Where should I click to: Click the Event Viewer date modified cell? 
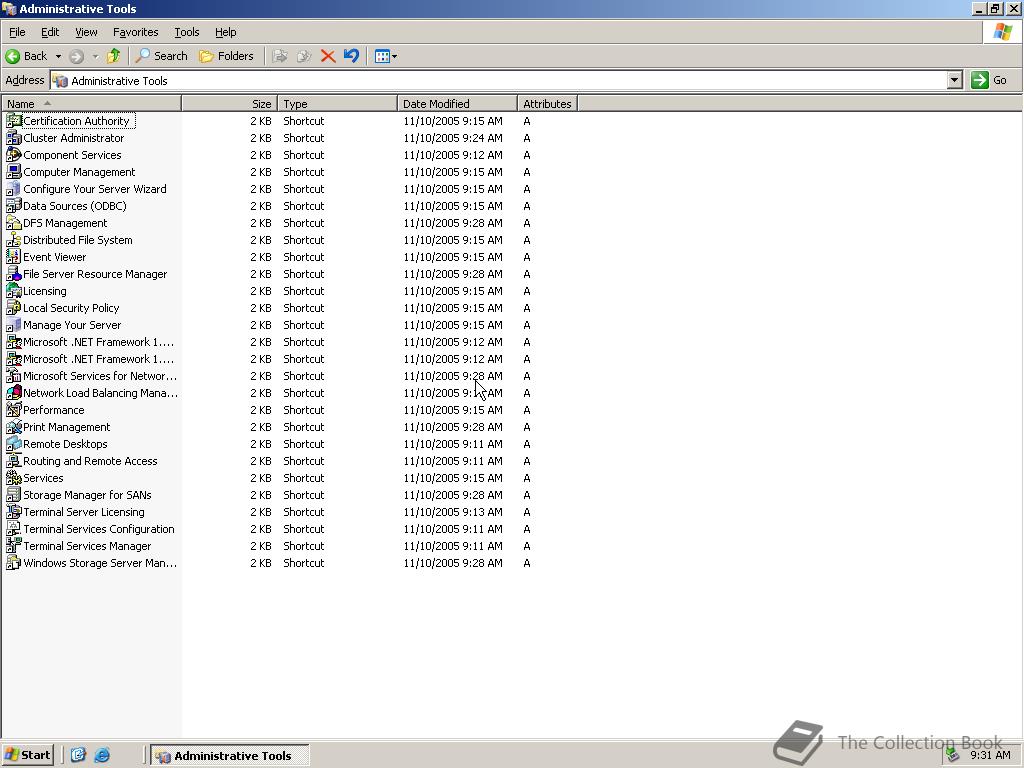point(453,257)
